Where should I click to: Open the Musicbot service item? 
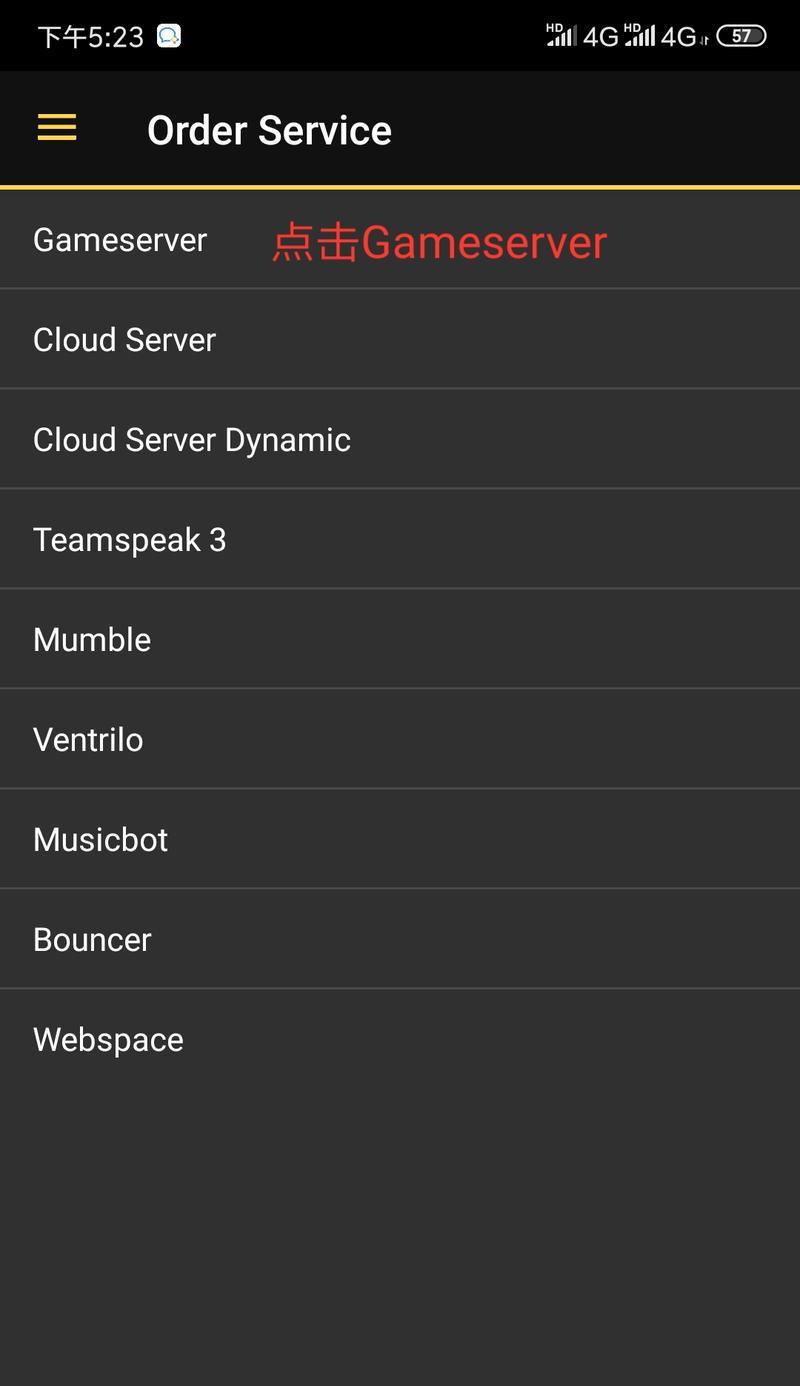[x=400, y=840]
